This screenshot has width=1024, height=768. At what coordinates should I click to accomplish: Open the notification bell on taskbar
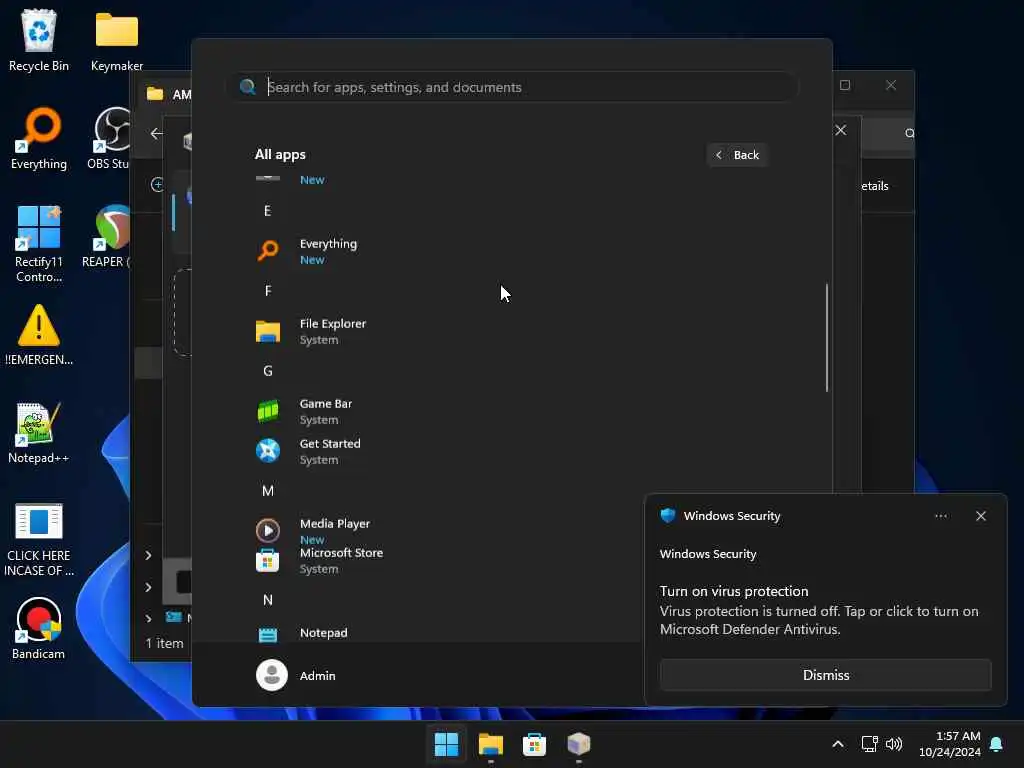point(997,744)
